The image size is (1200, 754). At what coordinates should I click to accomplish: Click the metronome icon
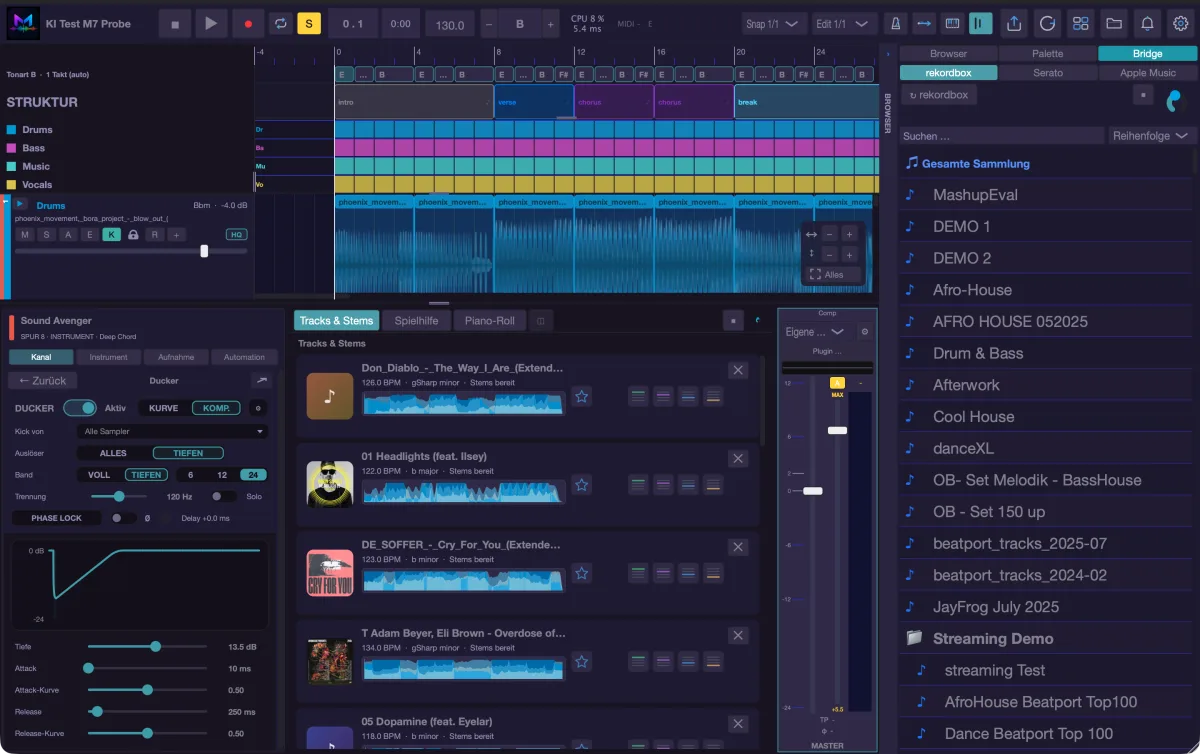[x=897, y=23]
